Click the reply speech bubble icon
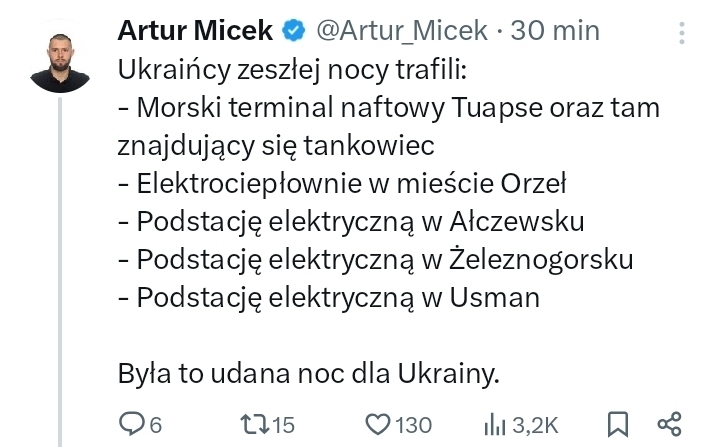 [131, 425]
